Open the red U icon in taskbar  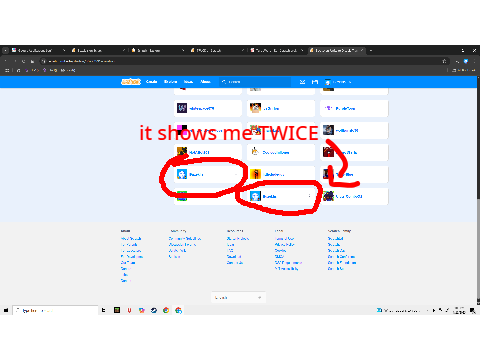pyautogui.click(x=129, y=310)
